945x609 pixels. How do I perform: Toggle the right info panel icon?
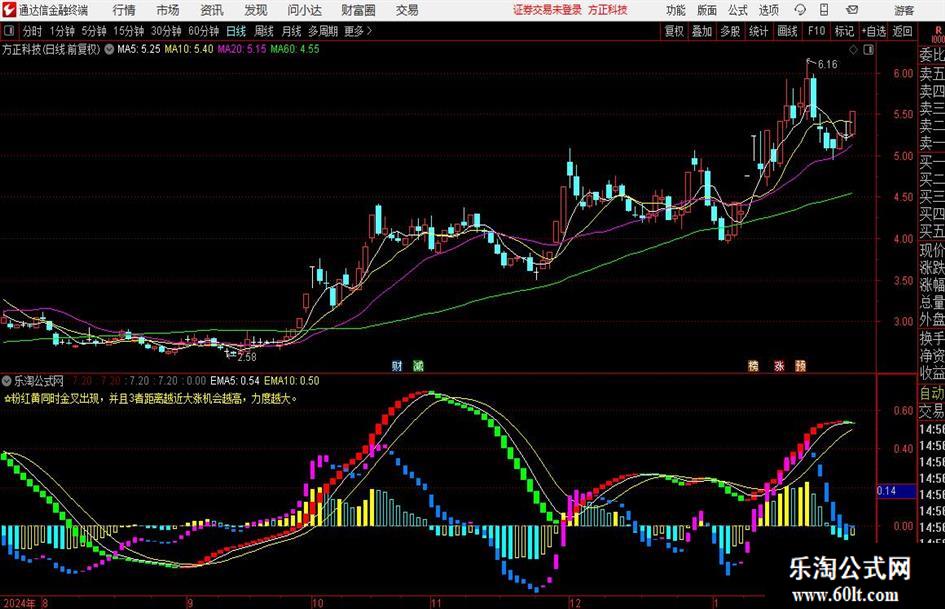click(x=868, y=50)
